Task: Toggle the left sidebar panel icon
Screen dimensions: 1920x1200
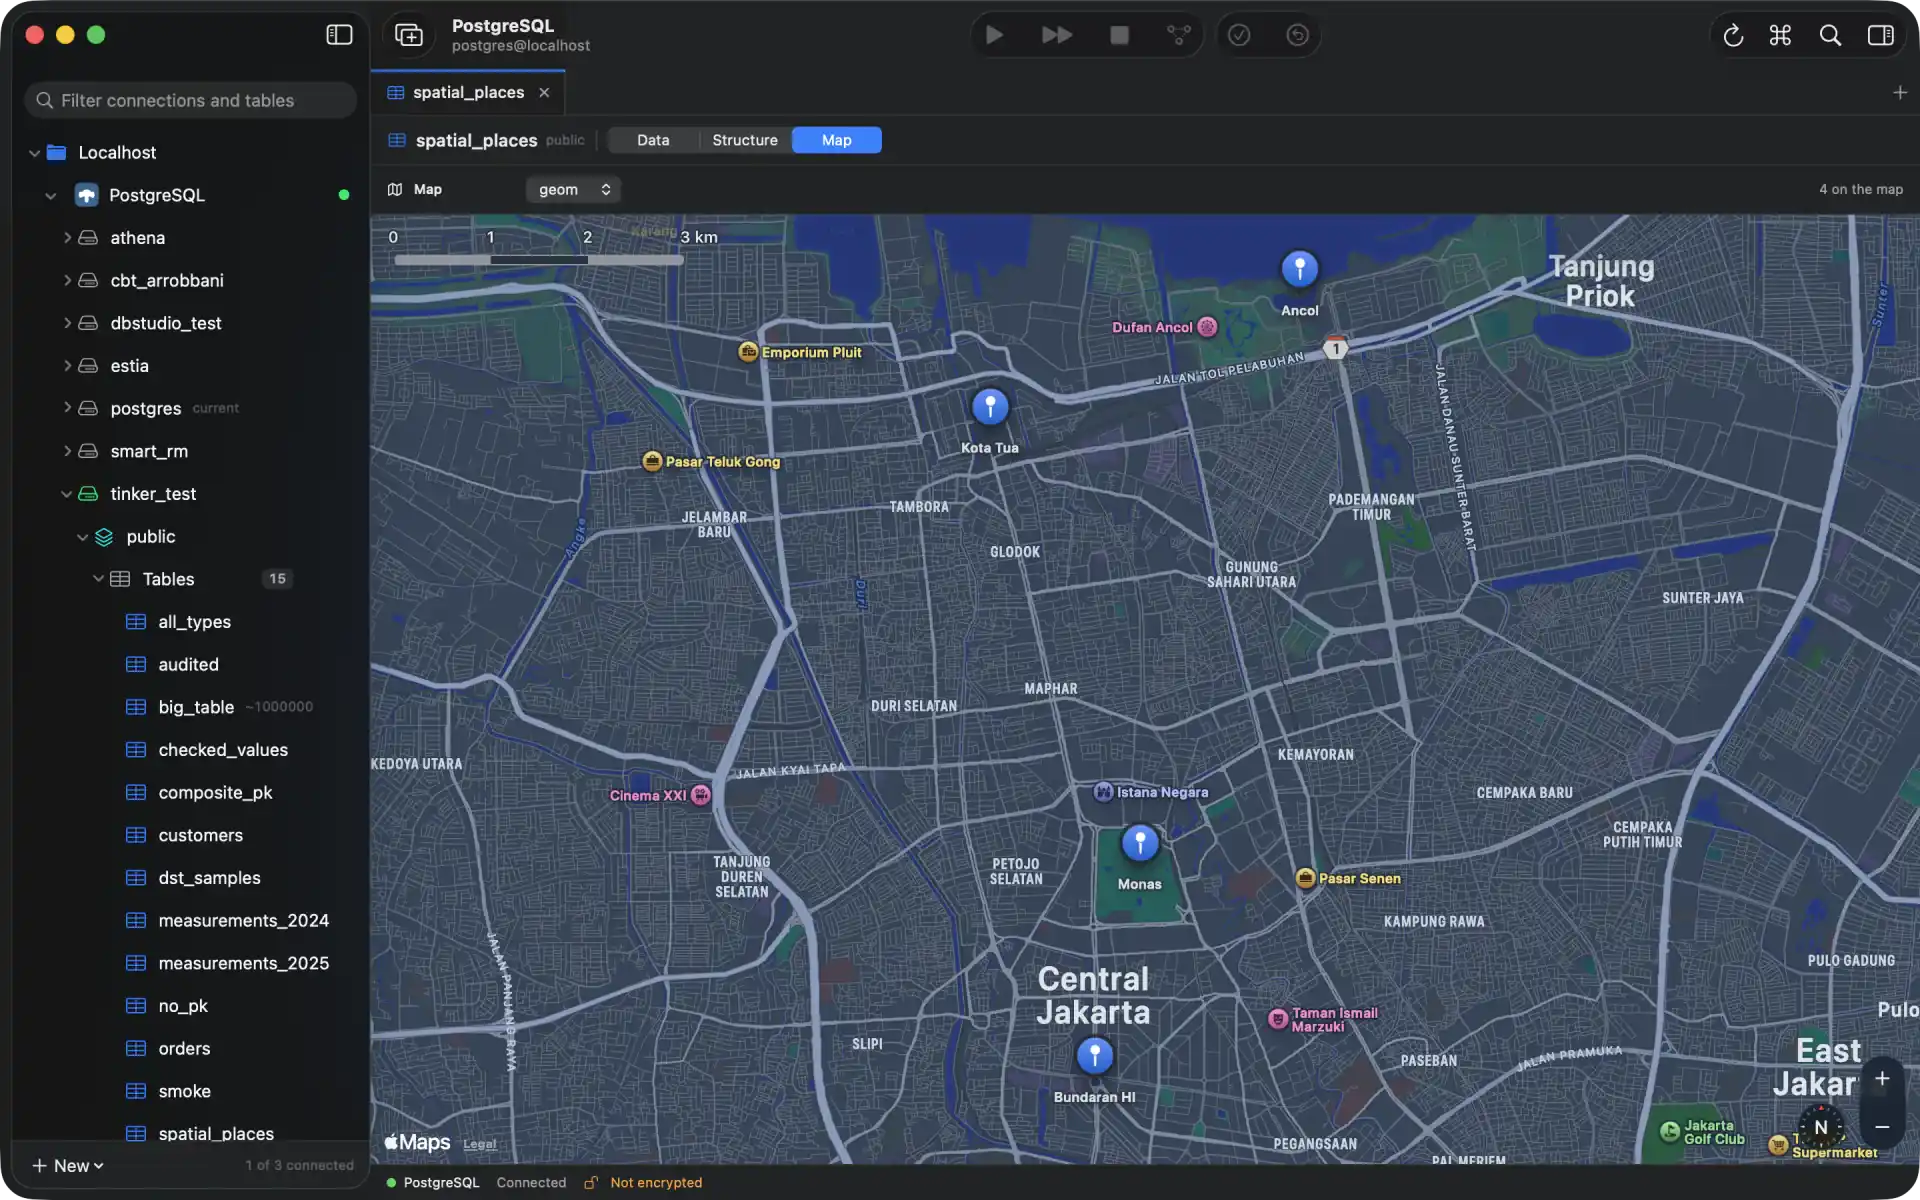Action: click(x=339, y=35)
